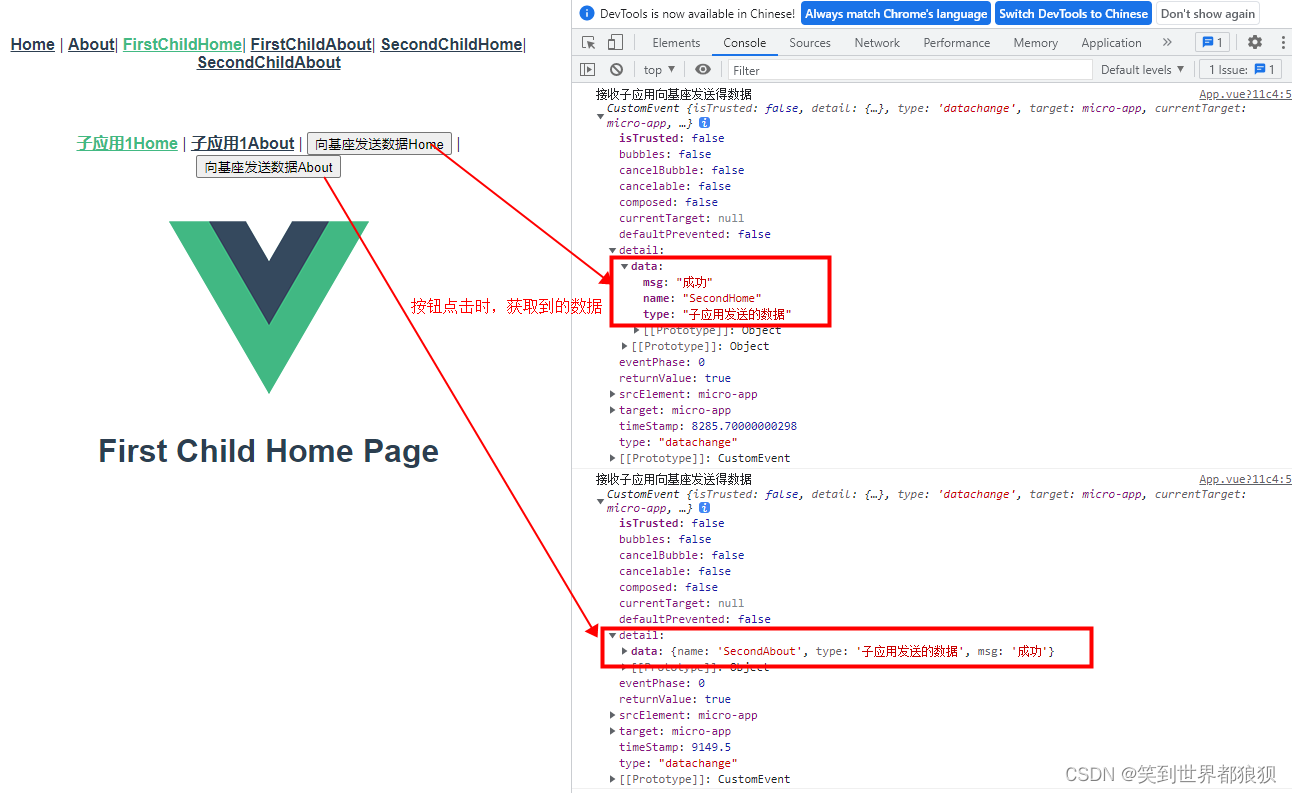
Task: Open the FirstChildAbout link
Action: click(310, 44)
